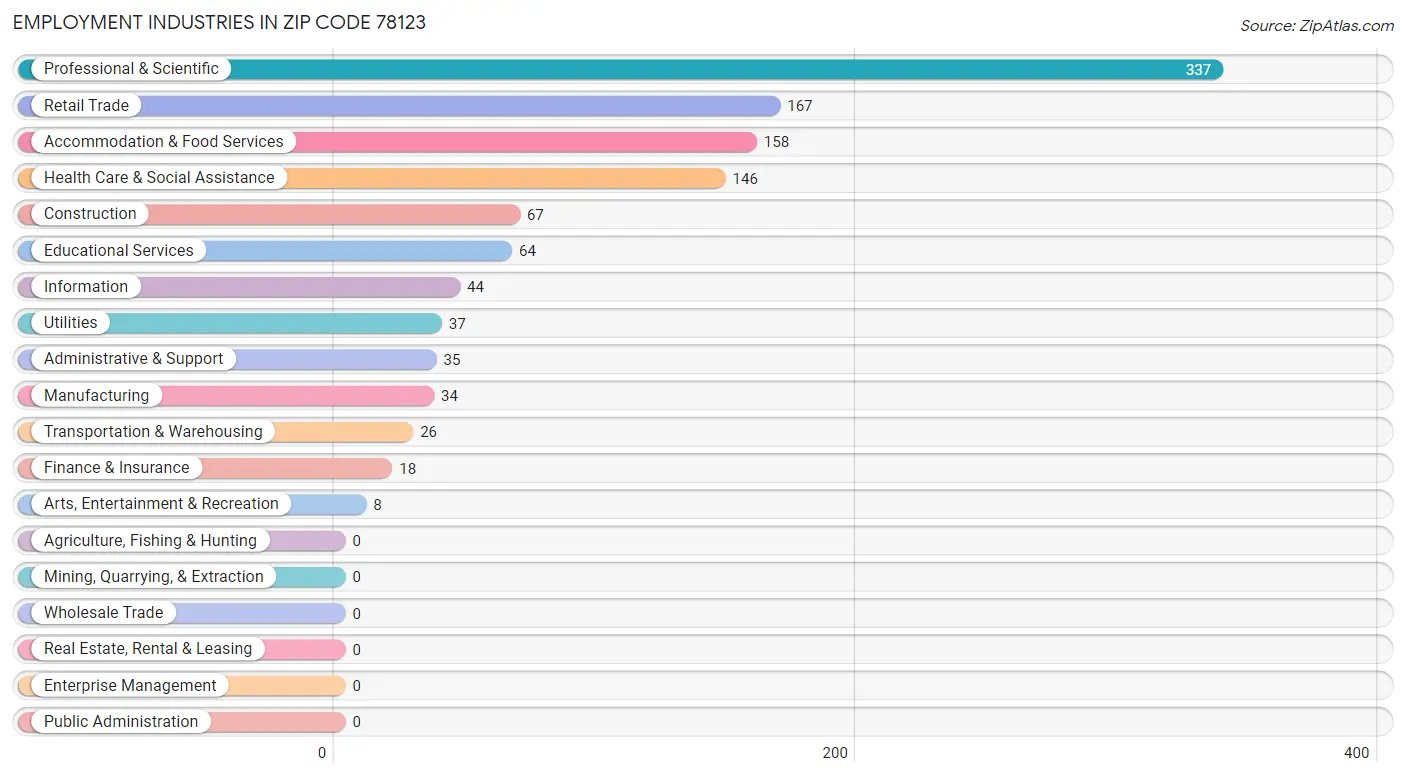Click the Mining, Quarrying, & Extraction label

point(154,576)
